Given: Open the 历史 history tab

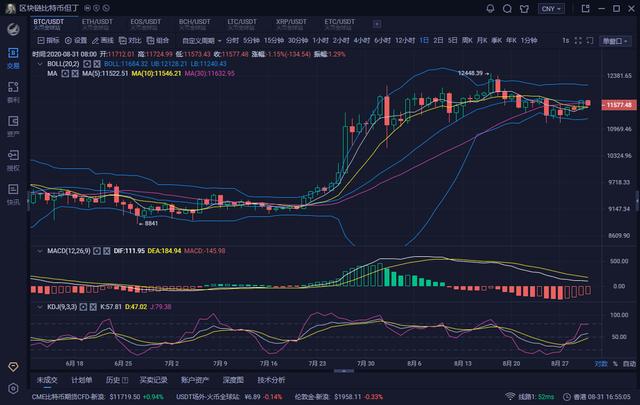Looking at the screenshot, I should [x=116, y=380].
